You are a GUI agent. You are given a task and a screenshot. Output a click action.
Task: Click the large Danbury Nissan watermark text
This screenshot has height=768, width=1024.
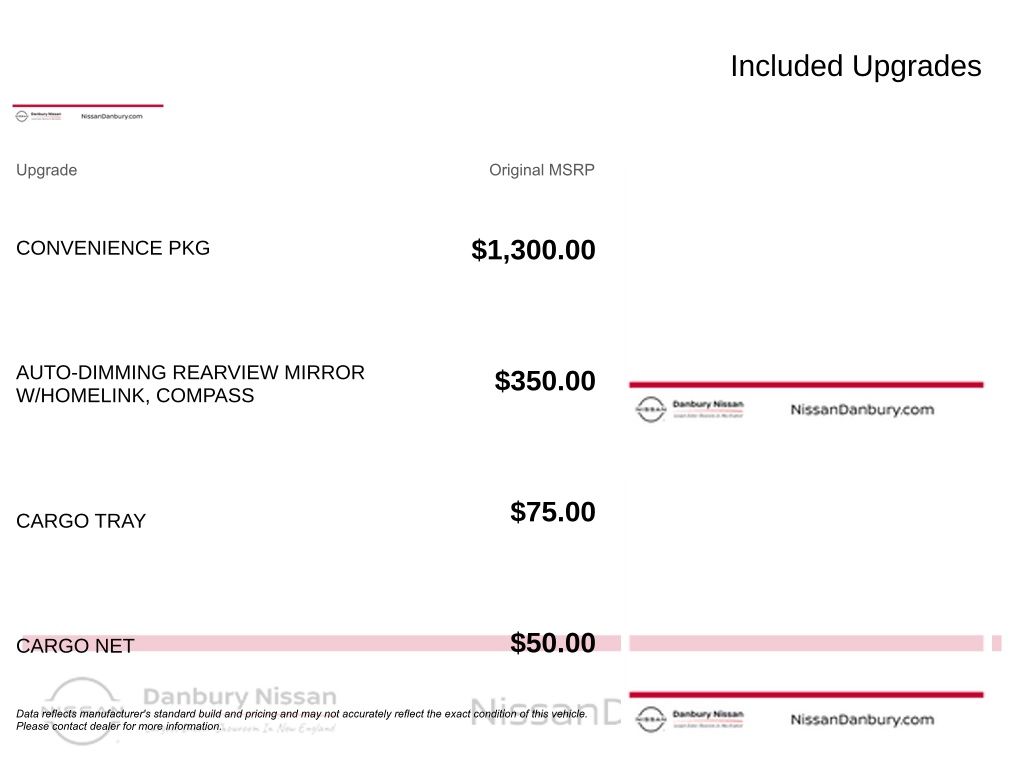coord(240,696)
